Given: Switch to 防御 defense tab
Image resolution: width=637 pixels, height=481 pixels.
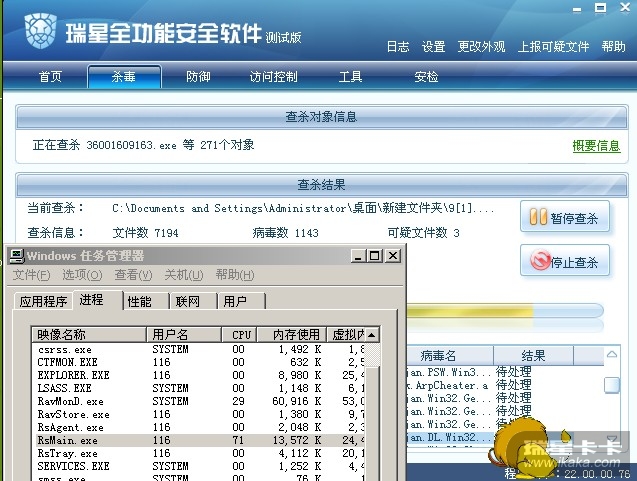Looking at the screenshot, I should click(x=198, y=76).
